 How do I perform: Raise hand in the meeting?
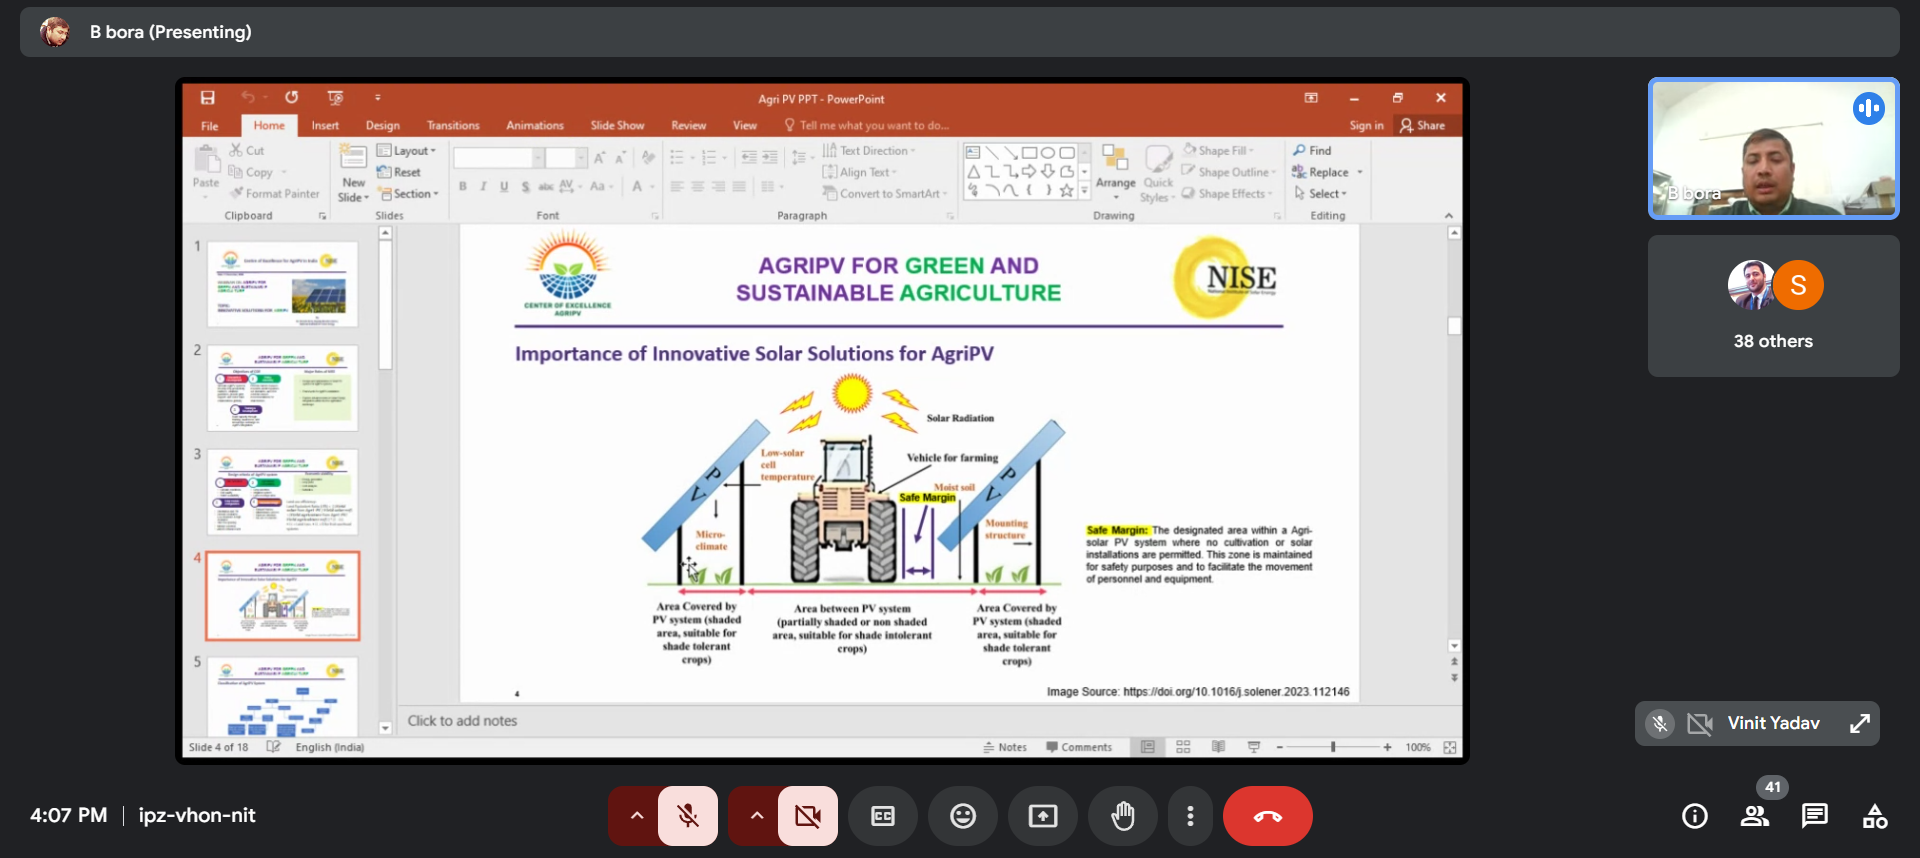point(1123,816)
